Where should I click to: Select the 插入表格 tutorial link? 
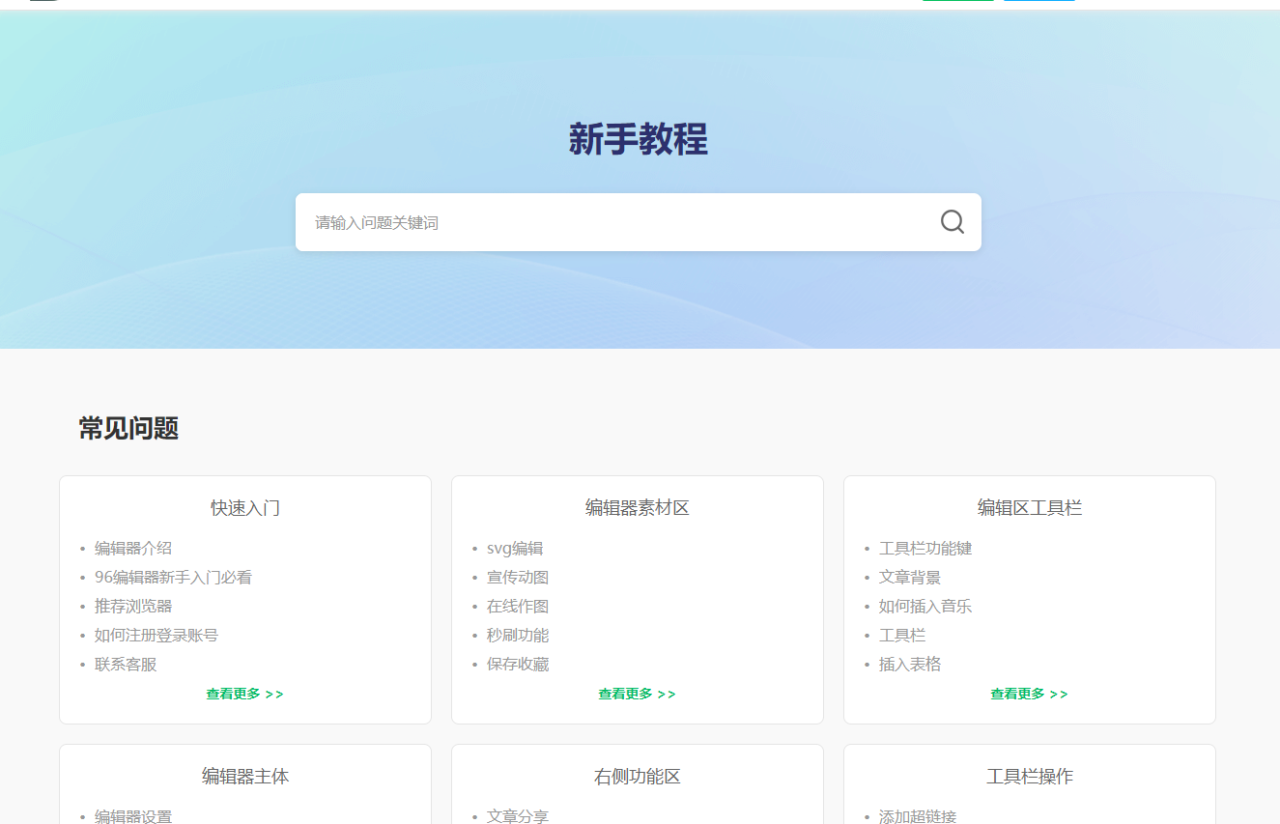coord(909,664)
